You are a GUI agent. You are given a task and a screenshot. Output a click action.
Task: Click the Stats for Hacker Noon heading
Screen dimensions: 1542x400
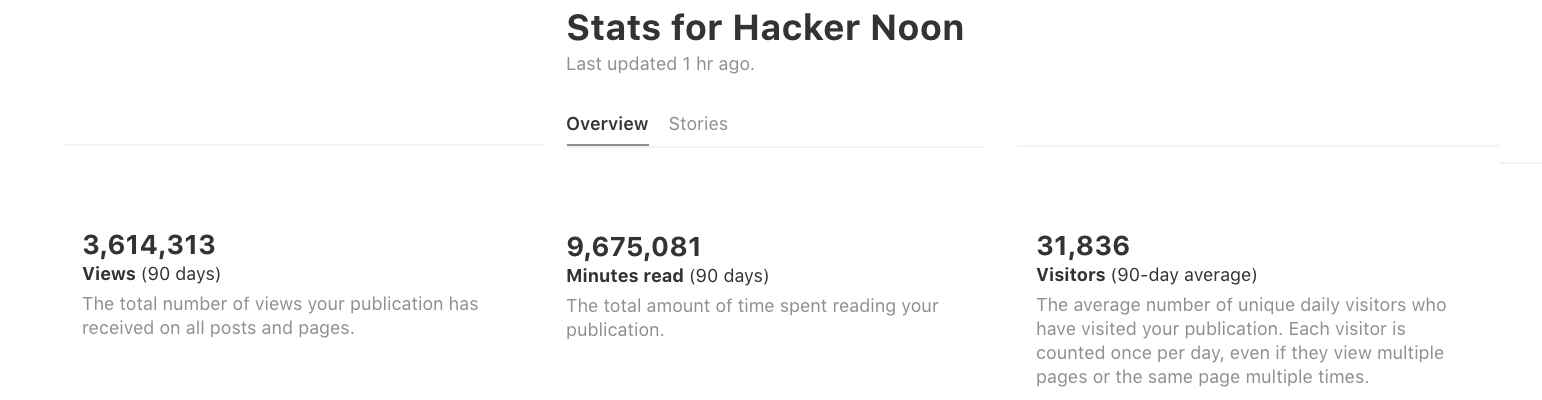point(765,28)
